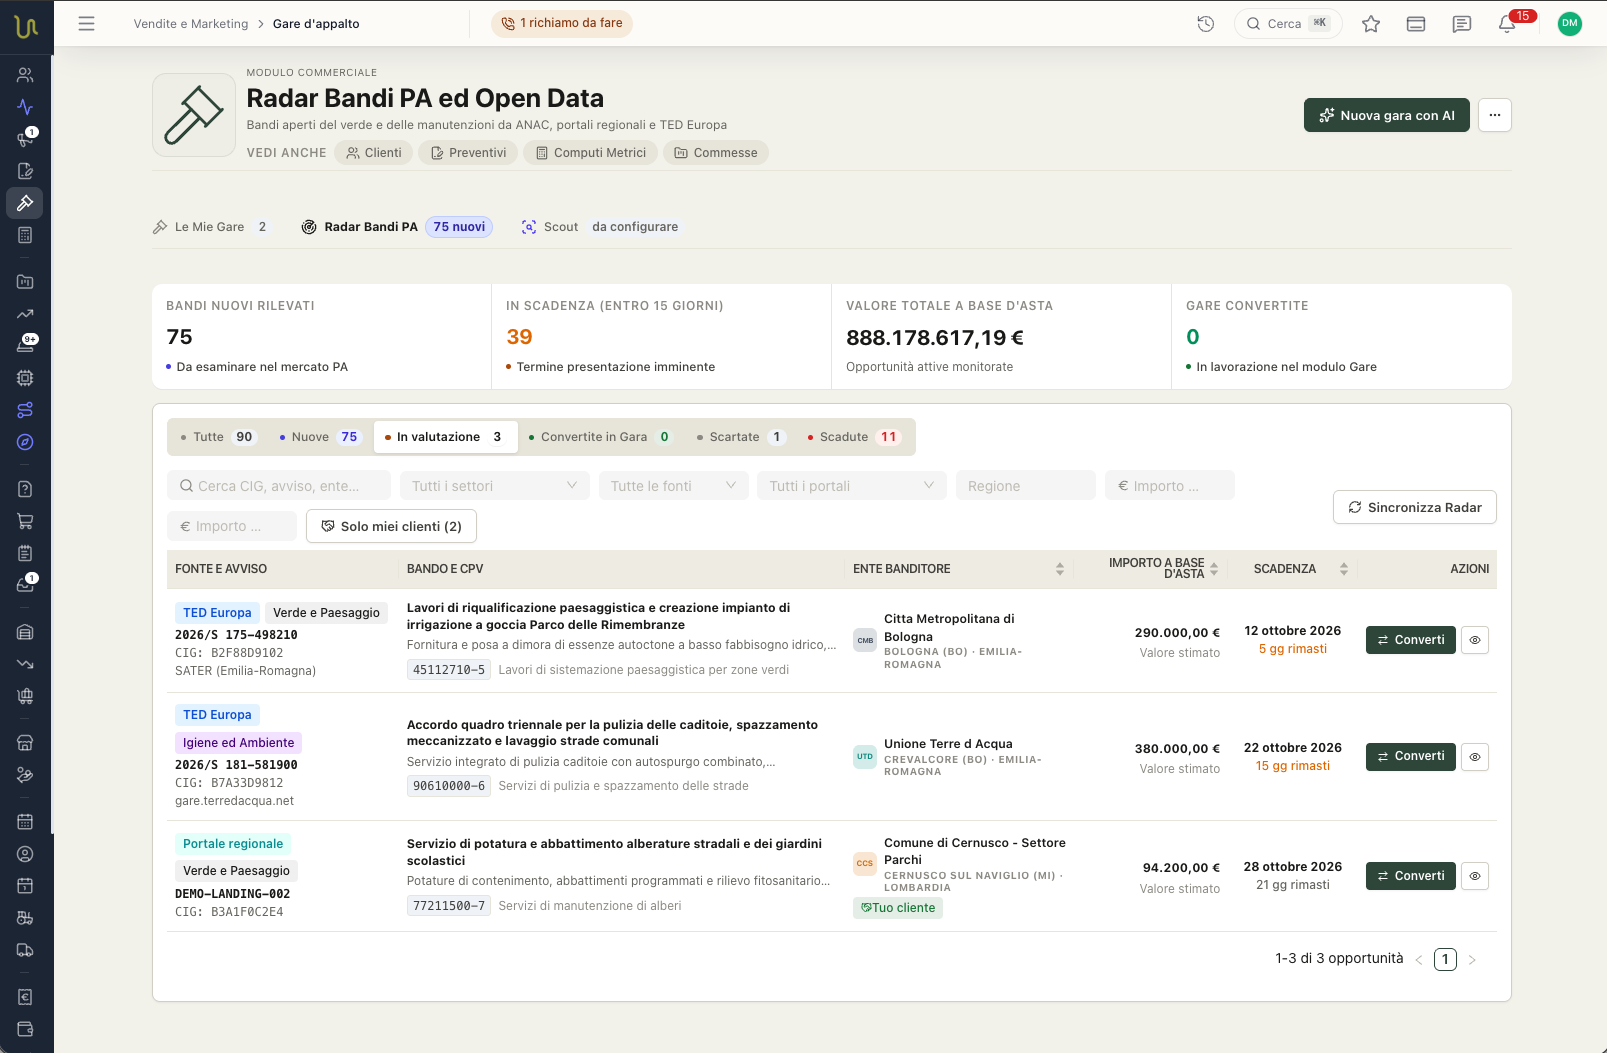Open the activity pulse icon in sidebar
The width and height of the screenshot is (1607, 1053).
coord(25,107)
